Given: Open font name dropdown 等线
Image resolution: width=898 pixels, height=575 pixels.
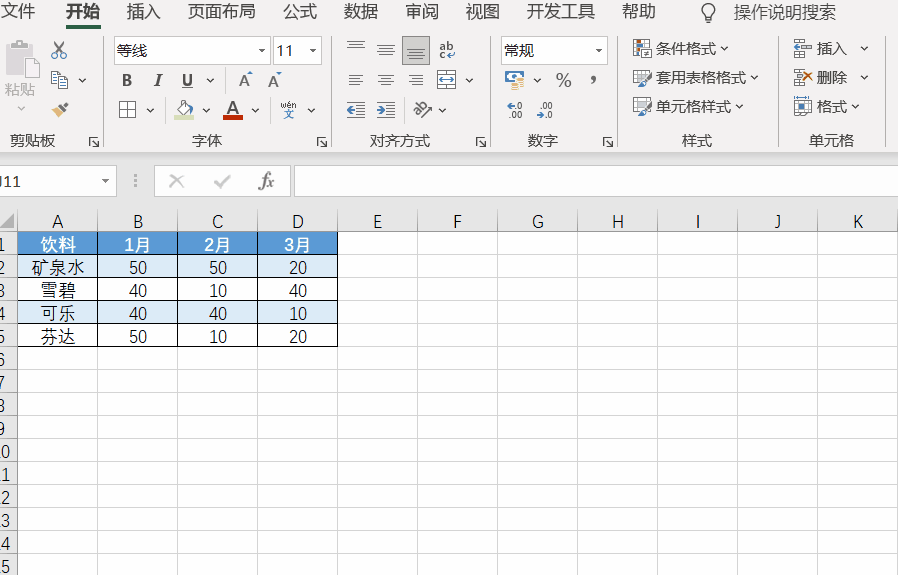Looking at the screenshot, I should pos(262,50).
